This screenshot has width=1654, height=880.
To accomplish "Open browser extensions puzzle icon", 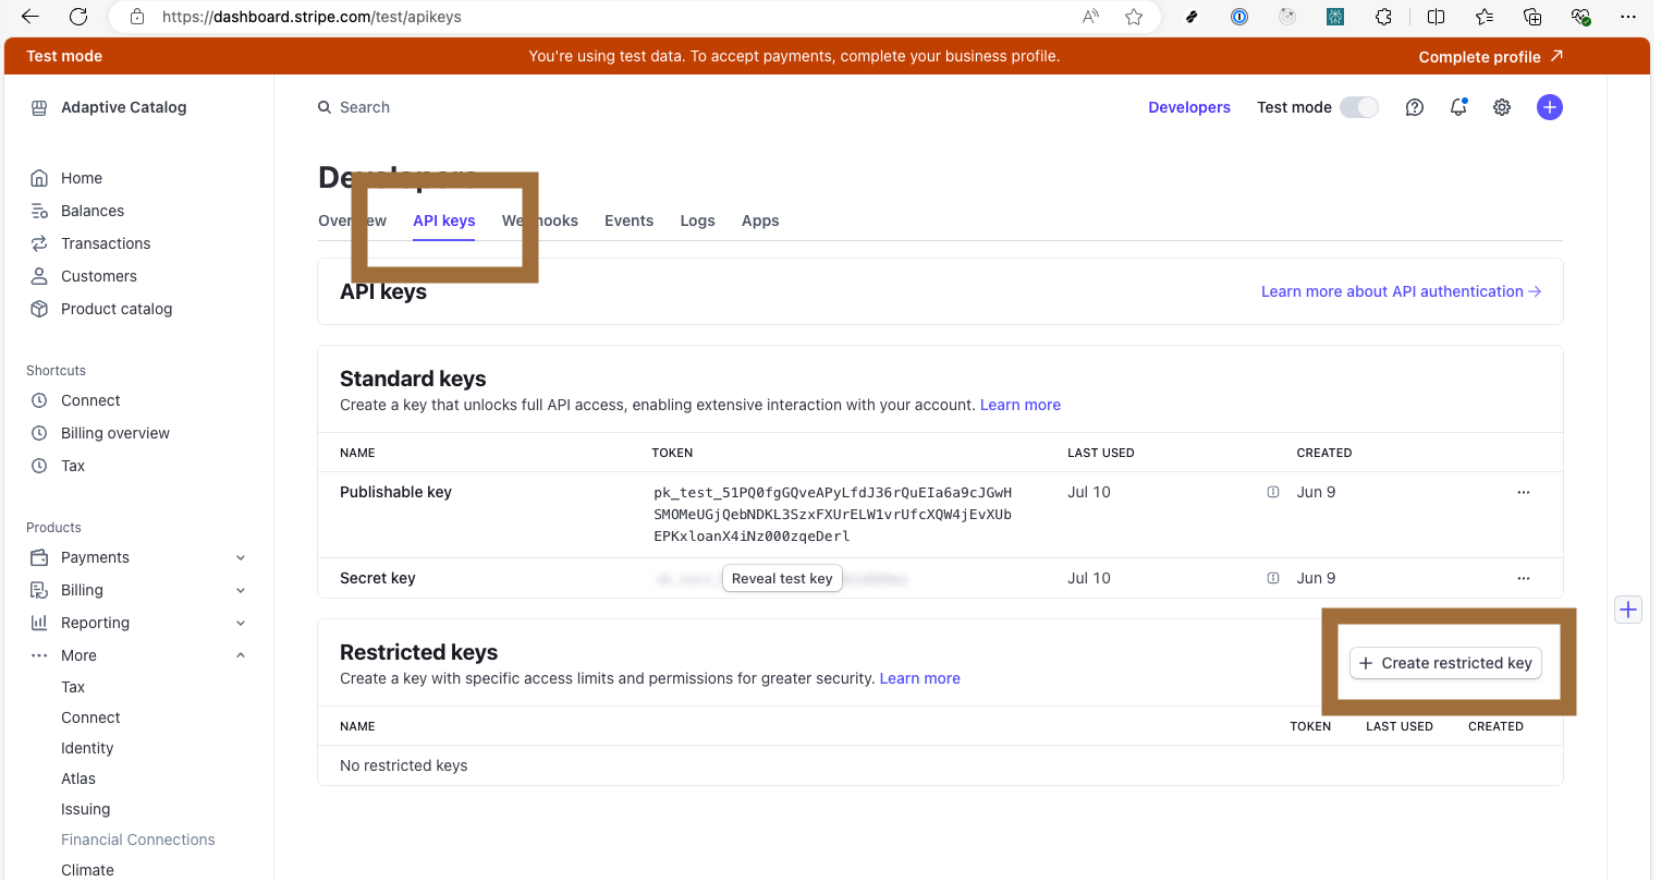I will click(1383, 16).
